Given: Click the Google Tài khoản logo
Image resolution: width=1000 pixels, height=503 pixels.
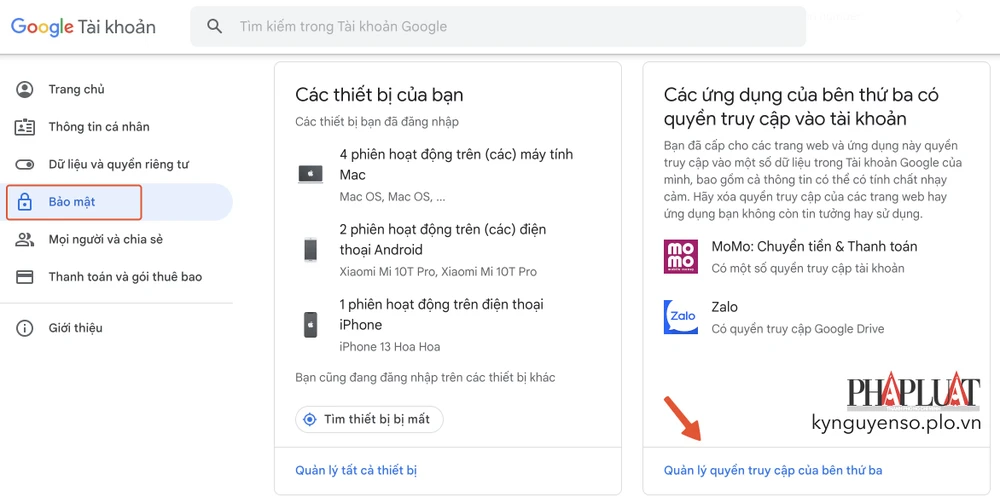Looking at the screenshot, I should point(84,27).
